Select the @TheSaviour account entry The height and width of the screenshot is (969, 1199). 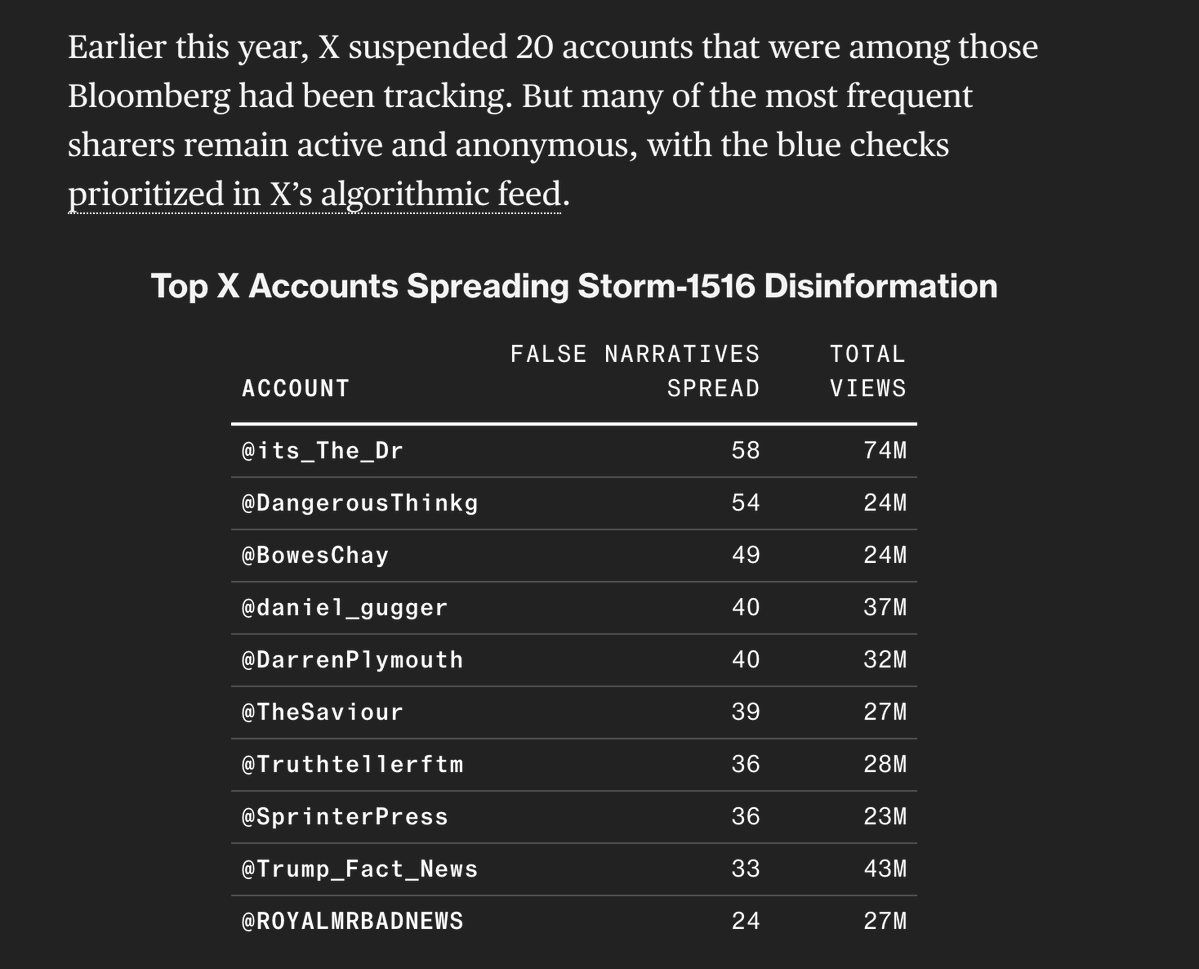click(x=323, y=712)
